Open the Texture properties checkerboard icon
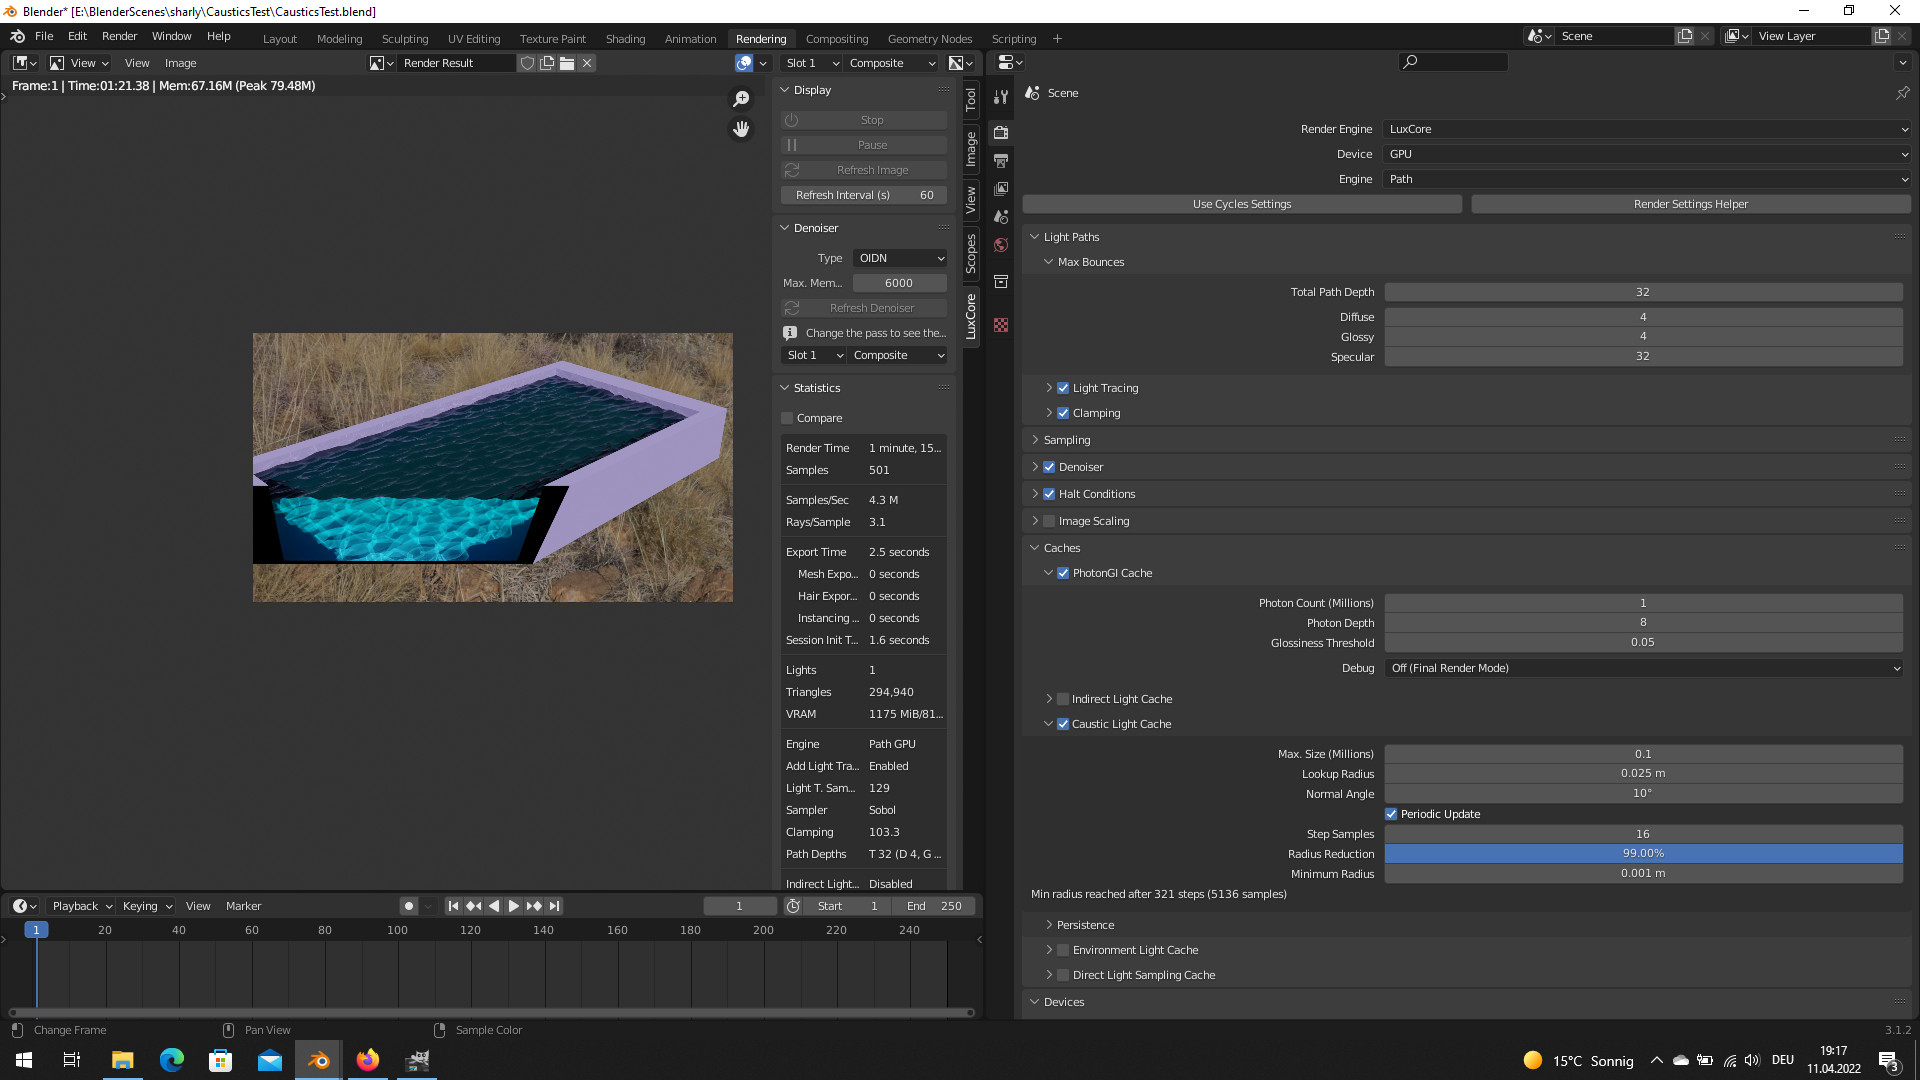 pos(1001,325)
